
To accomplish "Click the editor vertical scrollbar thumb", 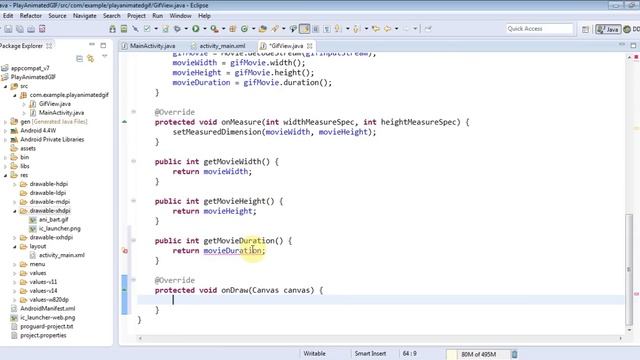I will [629, 269].
